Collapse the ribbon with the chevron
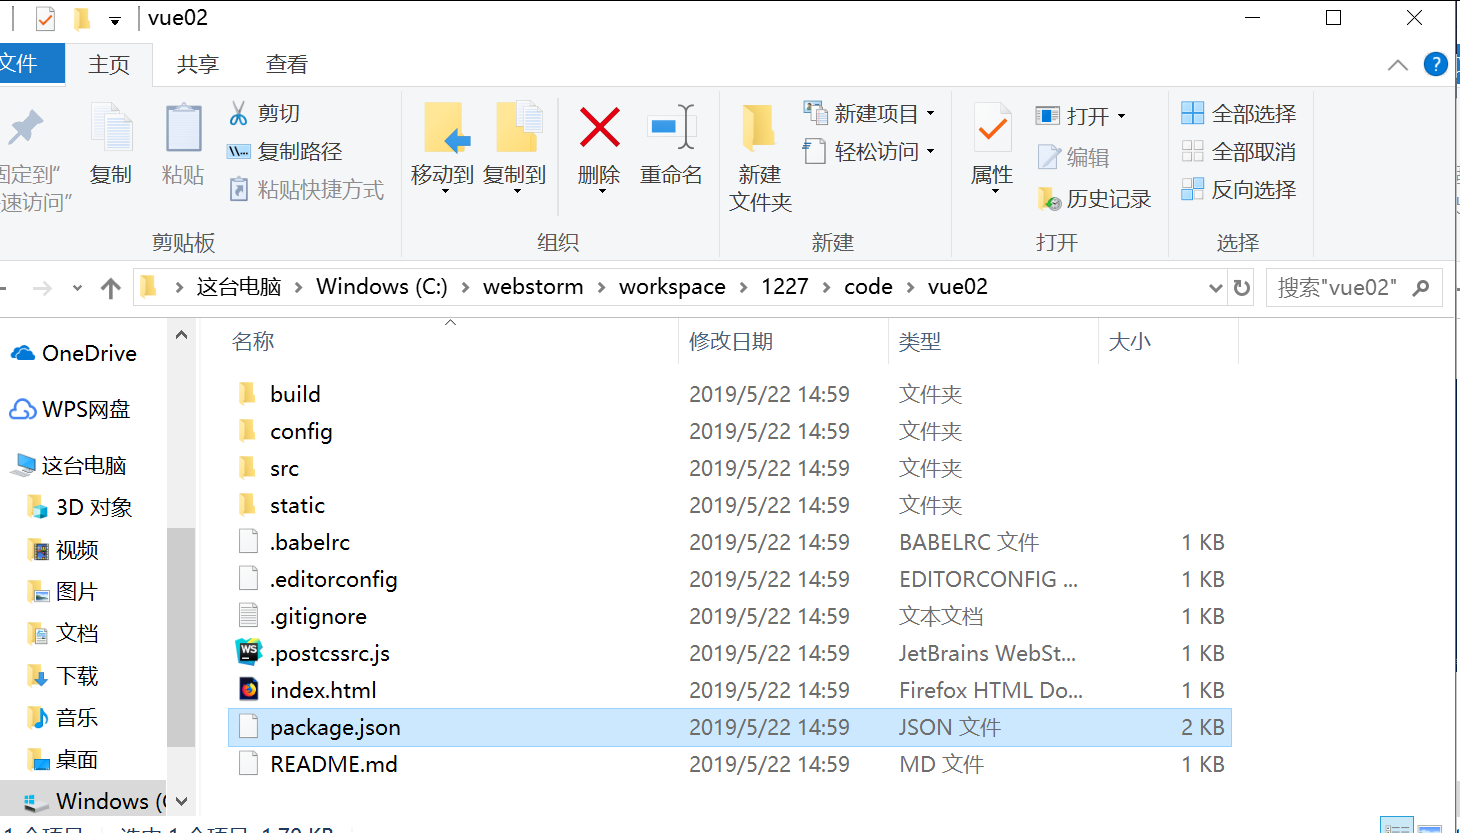 tap(1398, 64)
